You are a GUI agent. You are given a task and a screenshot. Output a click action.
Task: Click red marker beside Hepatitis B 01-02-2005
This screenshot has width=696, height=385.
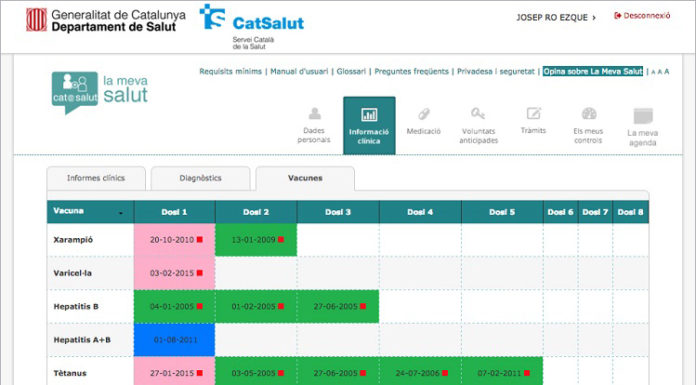pyautogui.click(x=281, y=306)
